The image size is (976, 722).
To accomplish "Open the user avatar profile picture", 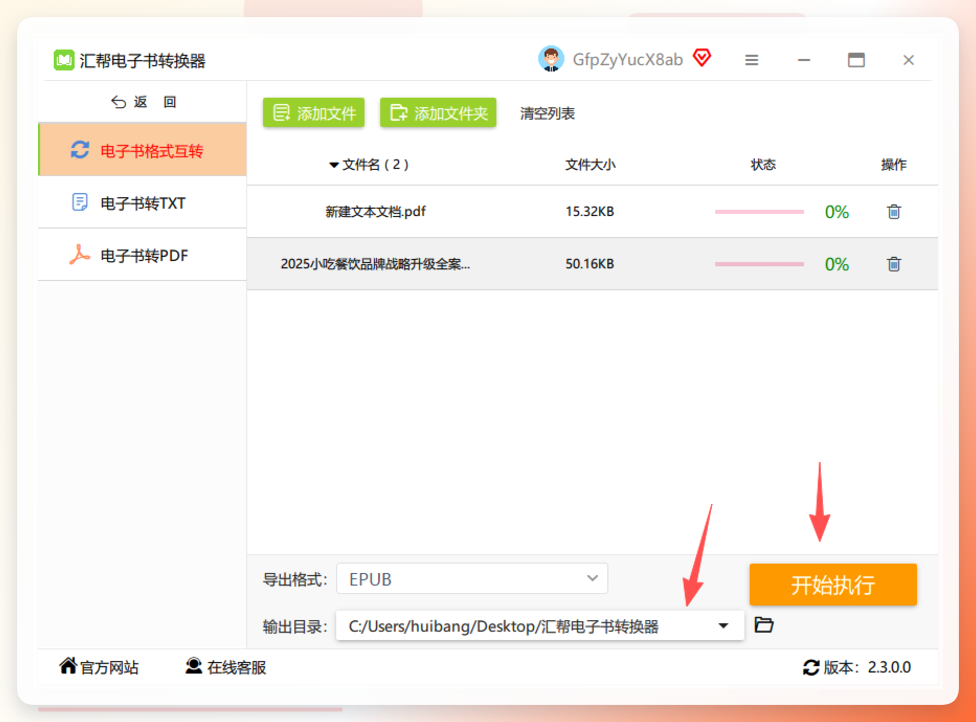I will click(551, 59).
